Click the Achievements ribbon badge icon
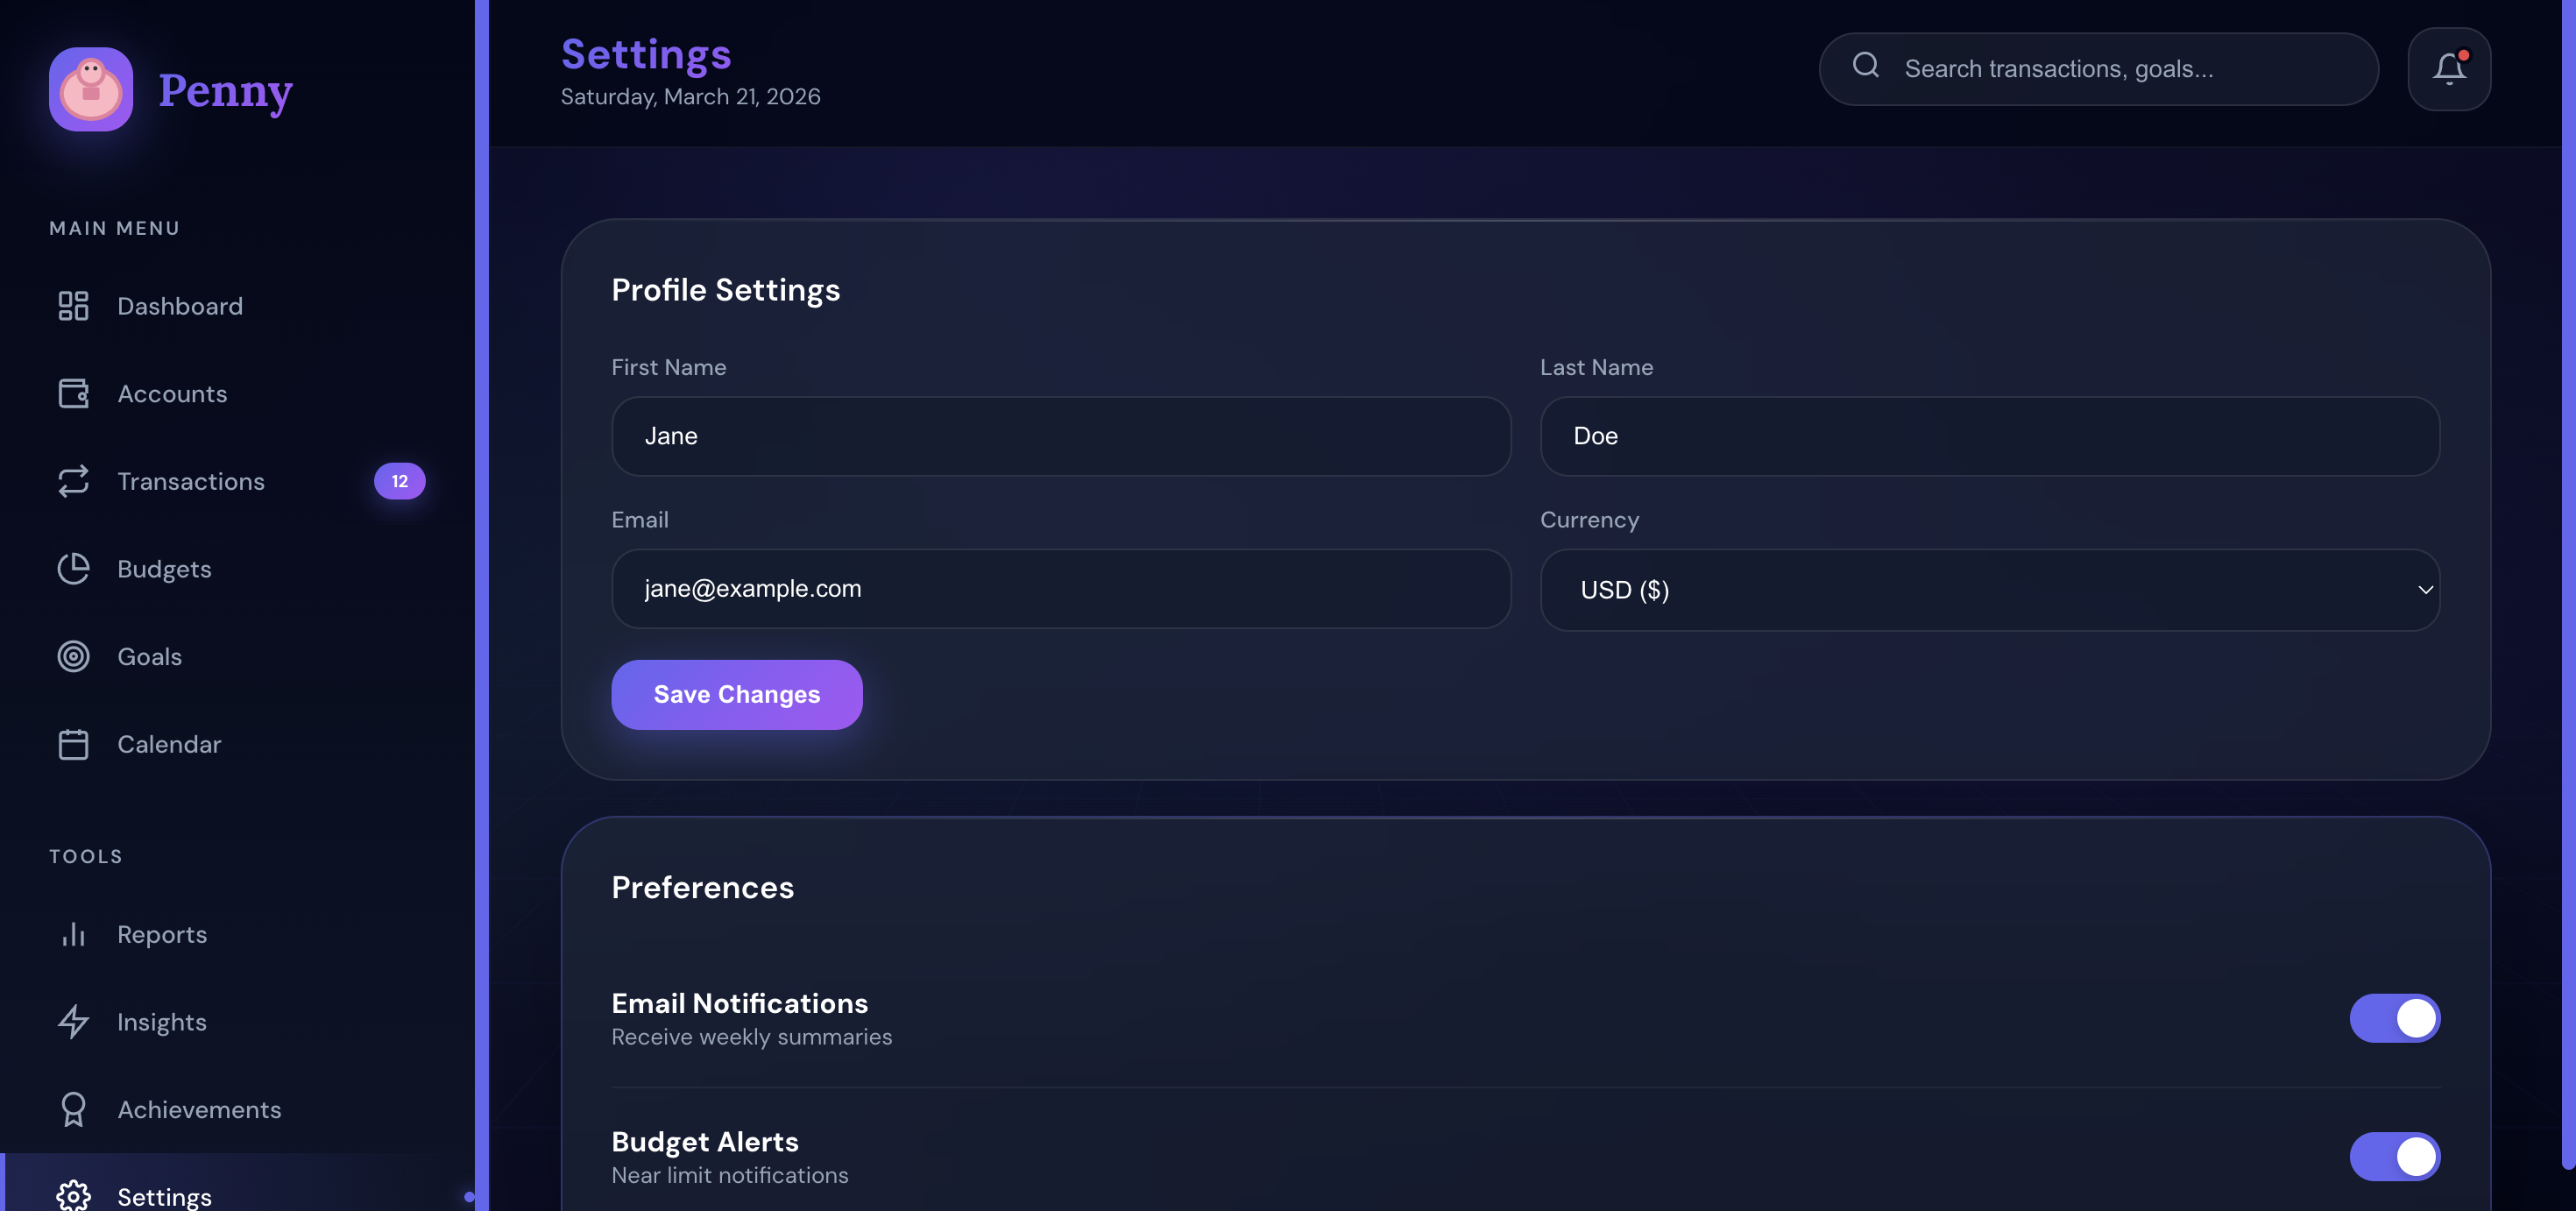The image size is (2576, 1211). (73, 1109)
